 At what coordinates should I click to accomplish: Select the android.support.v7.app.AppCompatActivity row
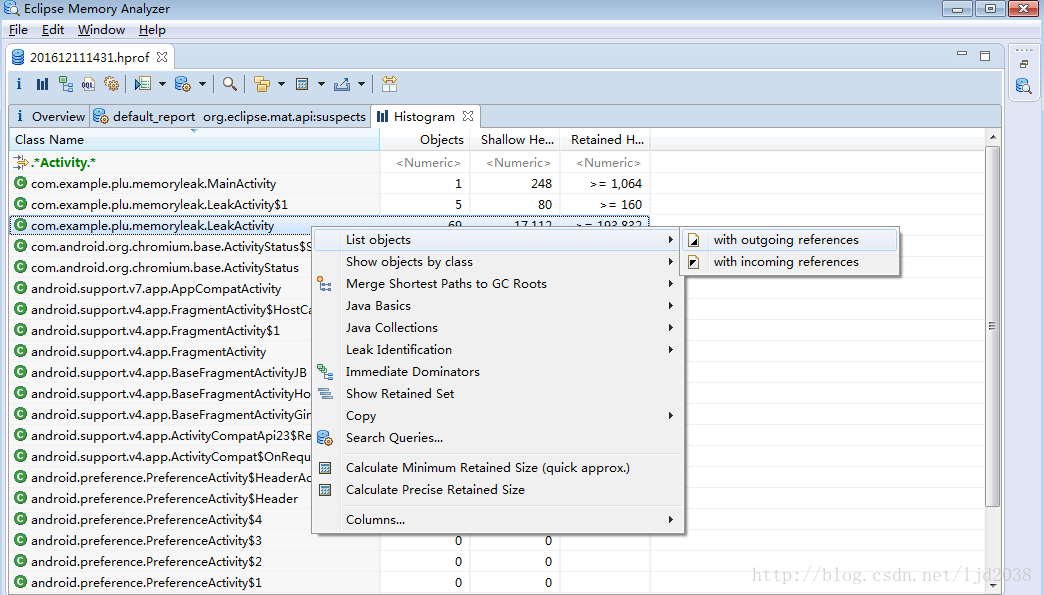(160, 289)
